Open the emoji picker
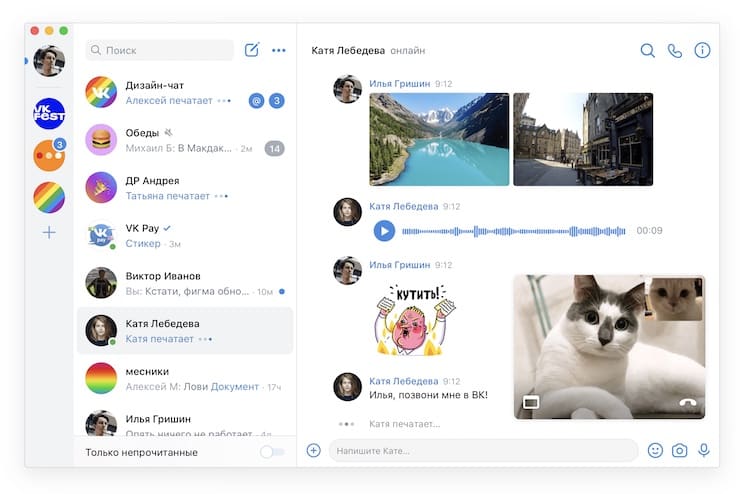The height and width of the screenshot is (494, 740). (655, 450)
